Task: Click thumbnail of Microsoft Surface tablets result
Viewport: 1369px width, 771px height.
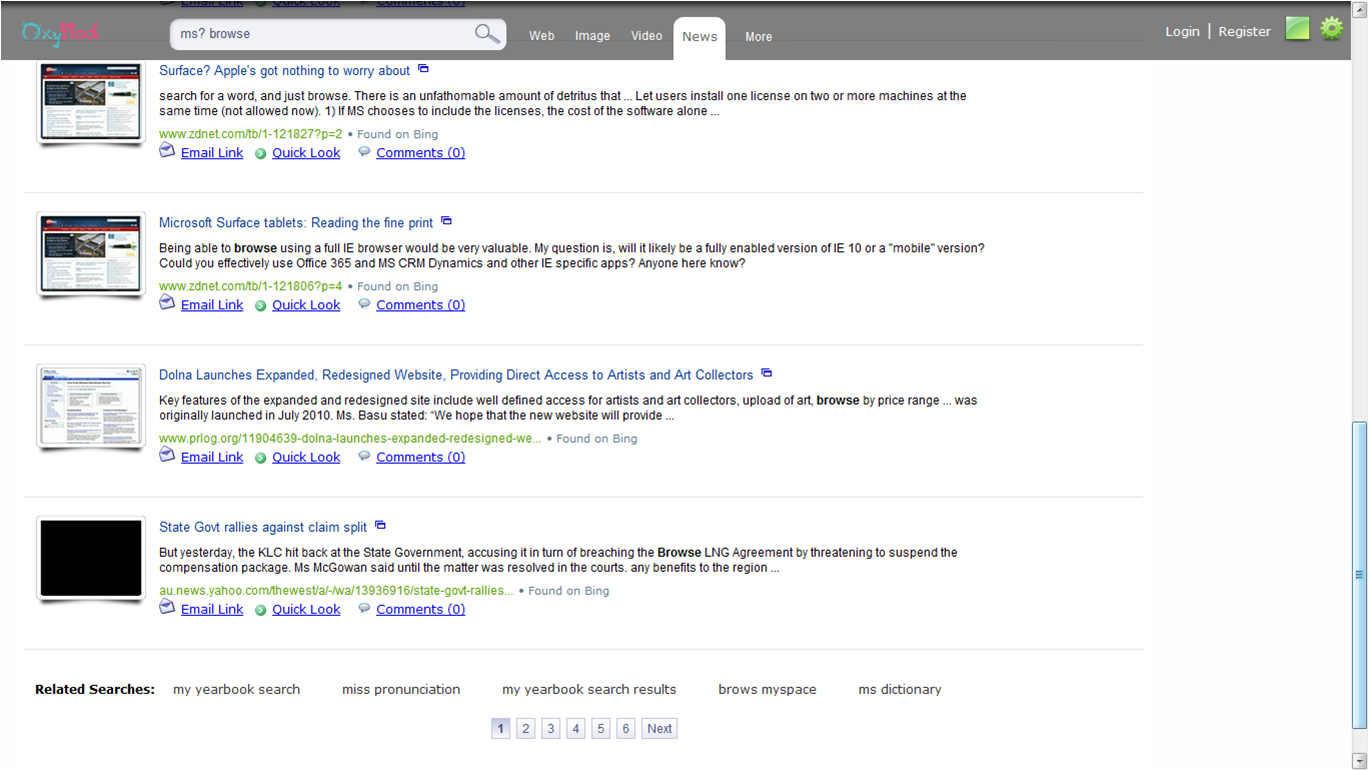Action: (x=91, y=255)
